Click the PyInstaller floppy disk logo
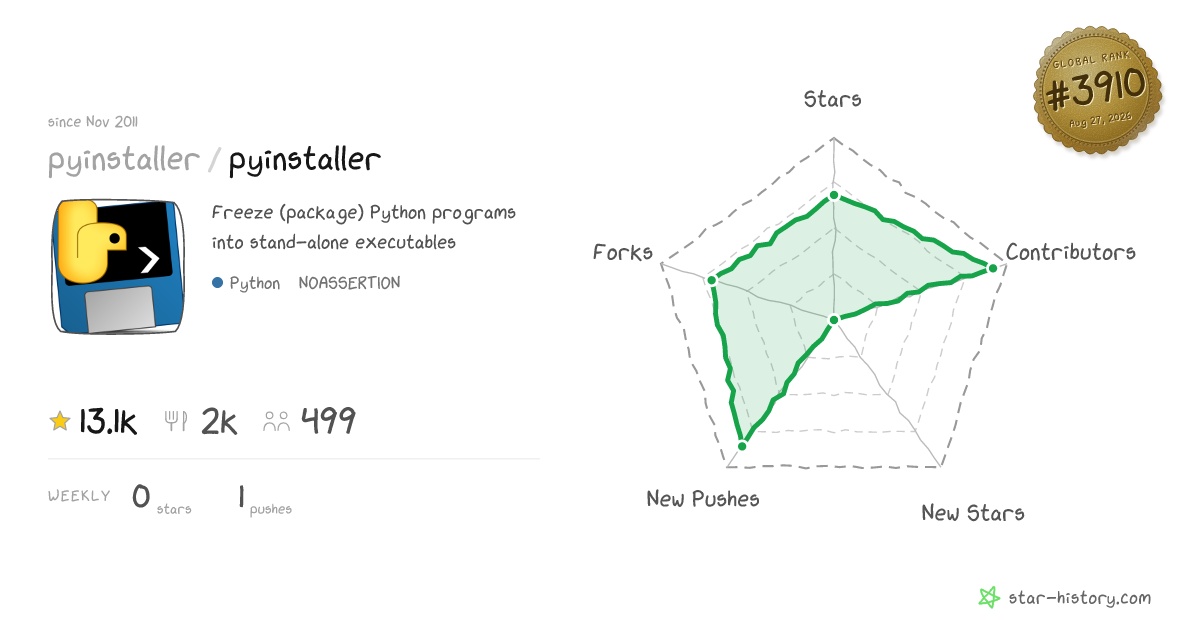Image resolution: width=1200 pixels, height=630 pixels. [x=117, y=266]
